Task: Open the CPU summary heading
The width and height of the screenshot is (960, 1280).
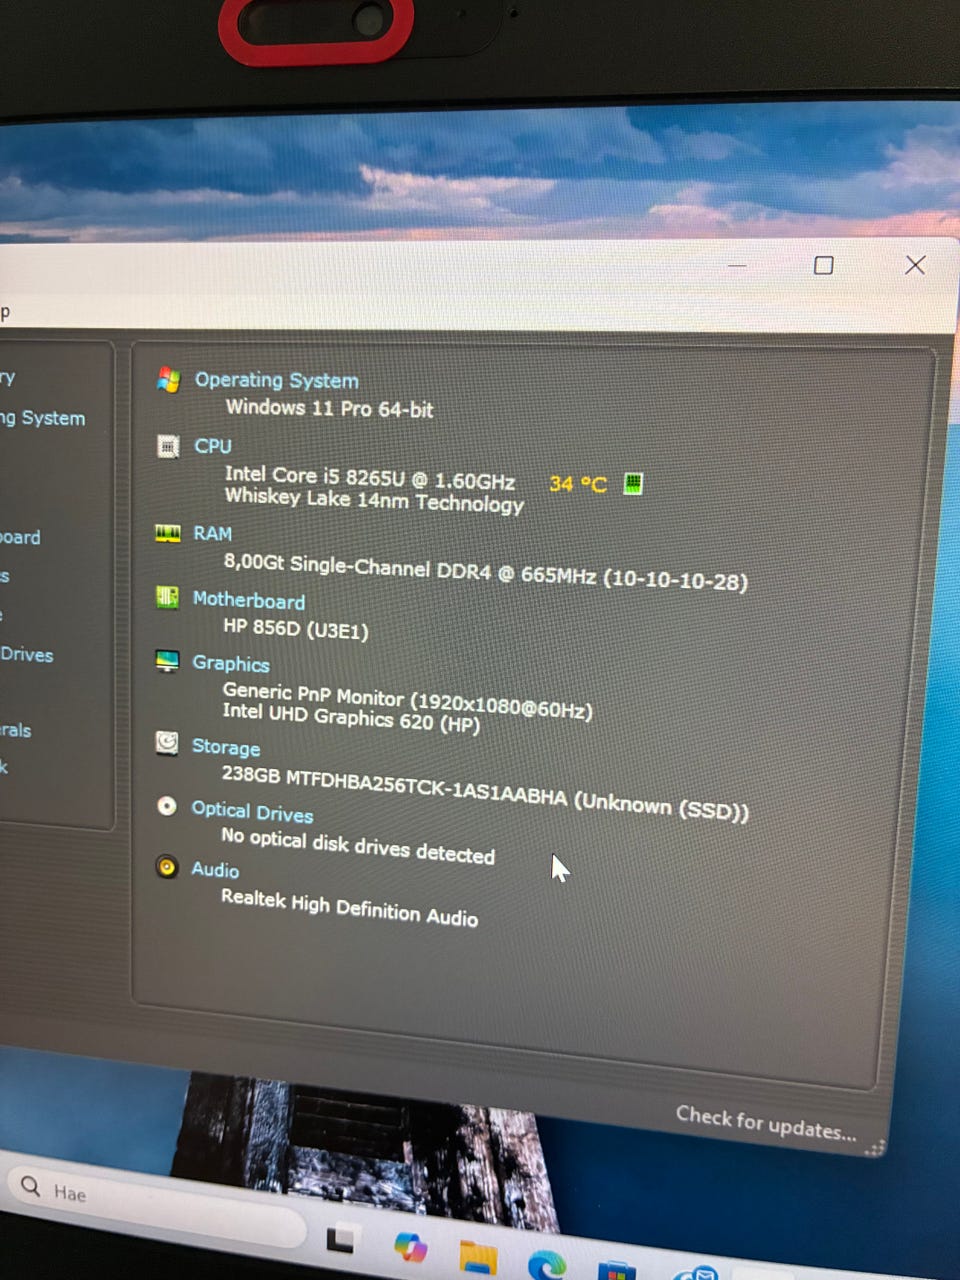Action: 213,446
